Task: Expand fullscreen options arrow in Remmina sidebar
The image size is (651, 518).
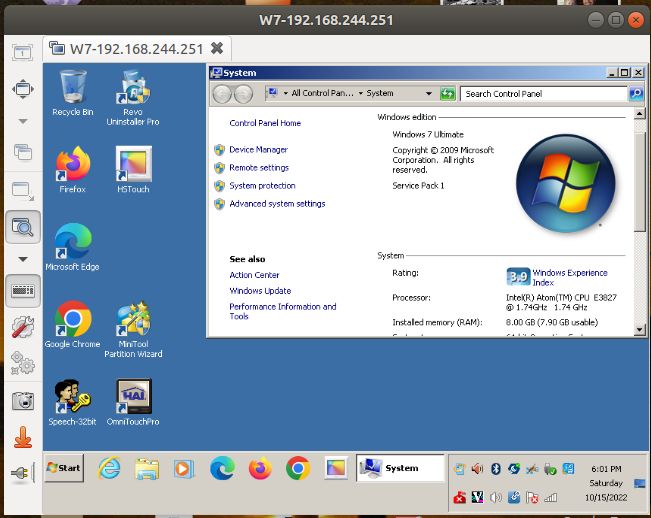Action: point(23,121)
